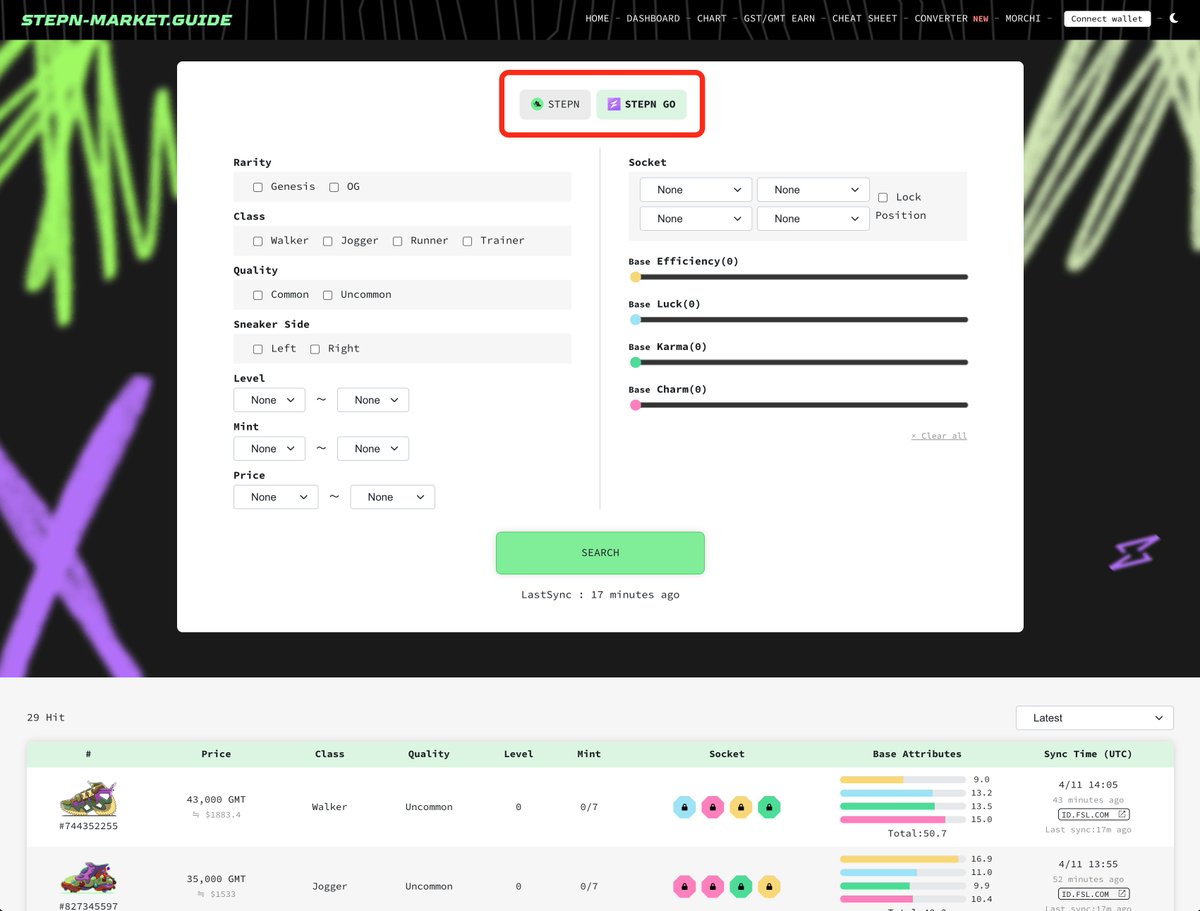Click the Total:50.7 attribute text
Image resolution: width=1200 pixels, height=911 pixels.
point(917,834)
